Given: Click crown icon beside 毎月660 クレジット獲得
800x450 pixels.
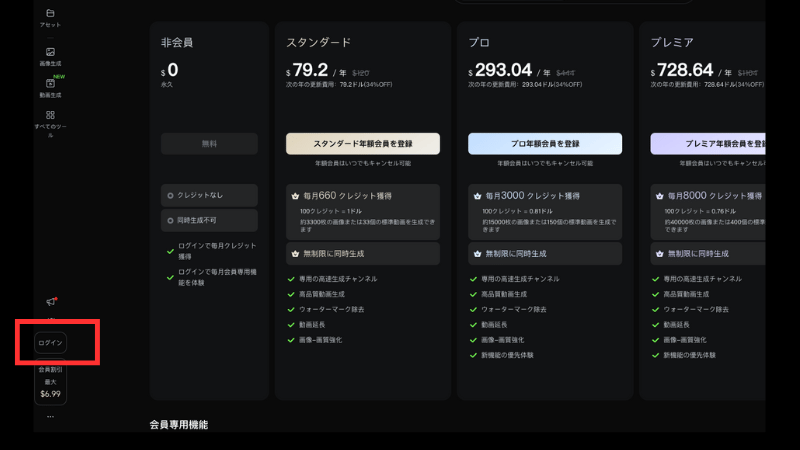Looking at the screenshot, I should (295, 196).
